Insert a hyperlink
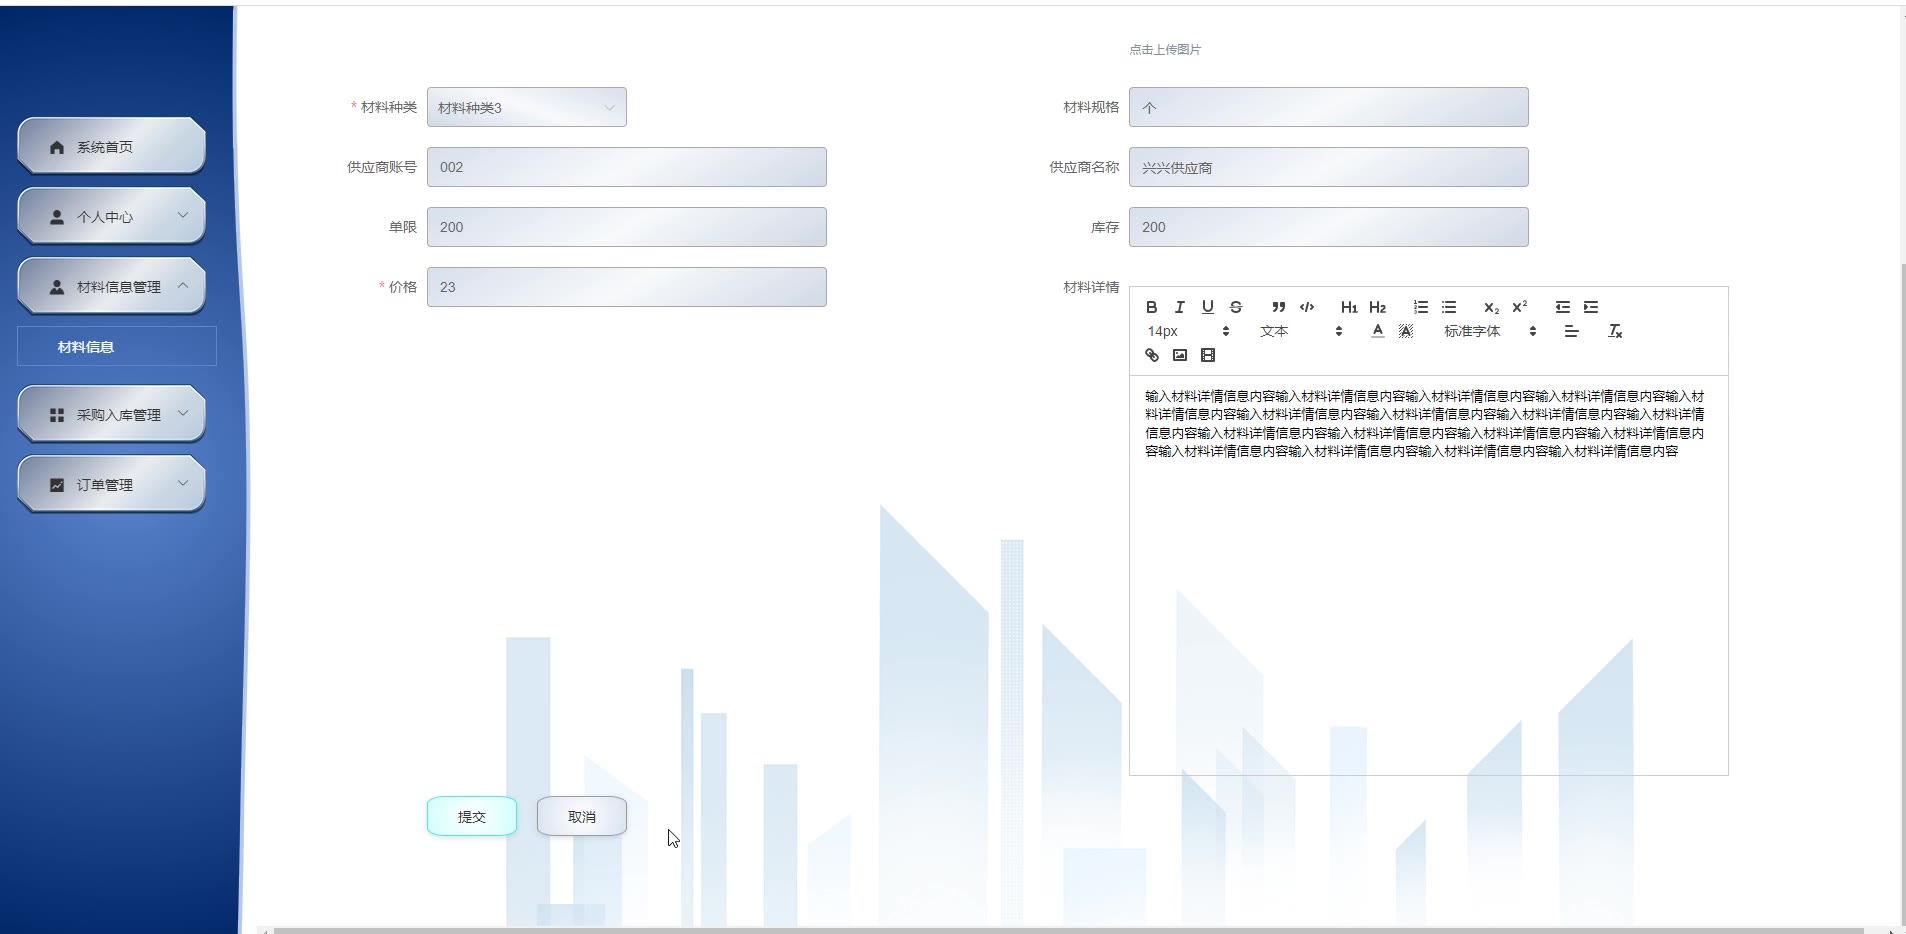The width and height of the screenshot is (1906, 934). pyautogui.click(x=1151, y=355)
